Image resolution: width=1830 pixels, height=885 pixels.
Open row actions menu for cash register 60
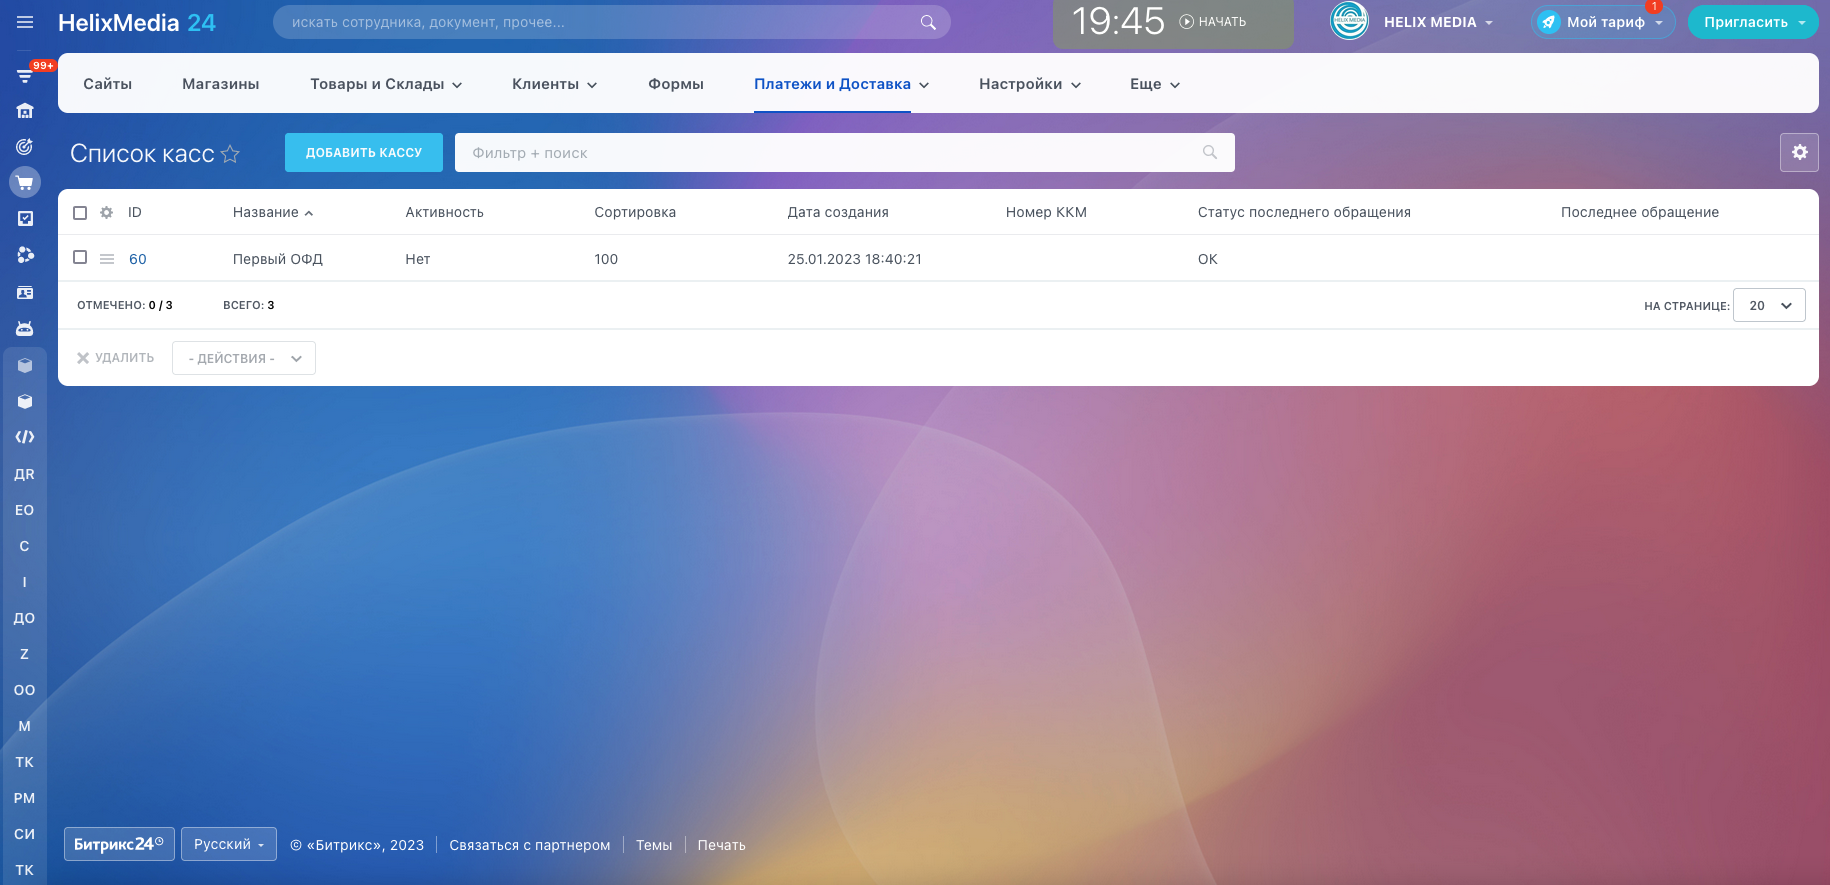(107, 259)
